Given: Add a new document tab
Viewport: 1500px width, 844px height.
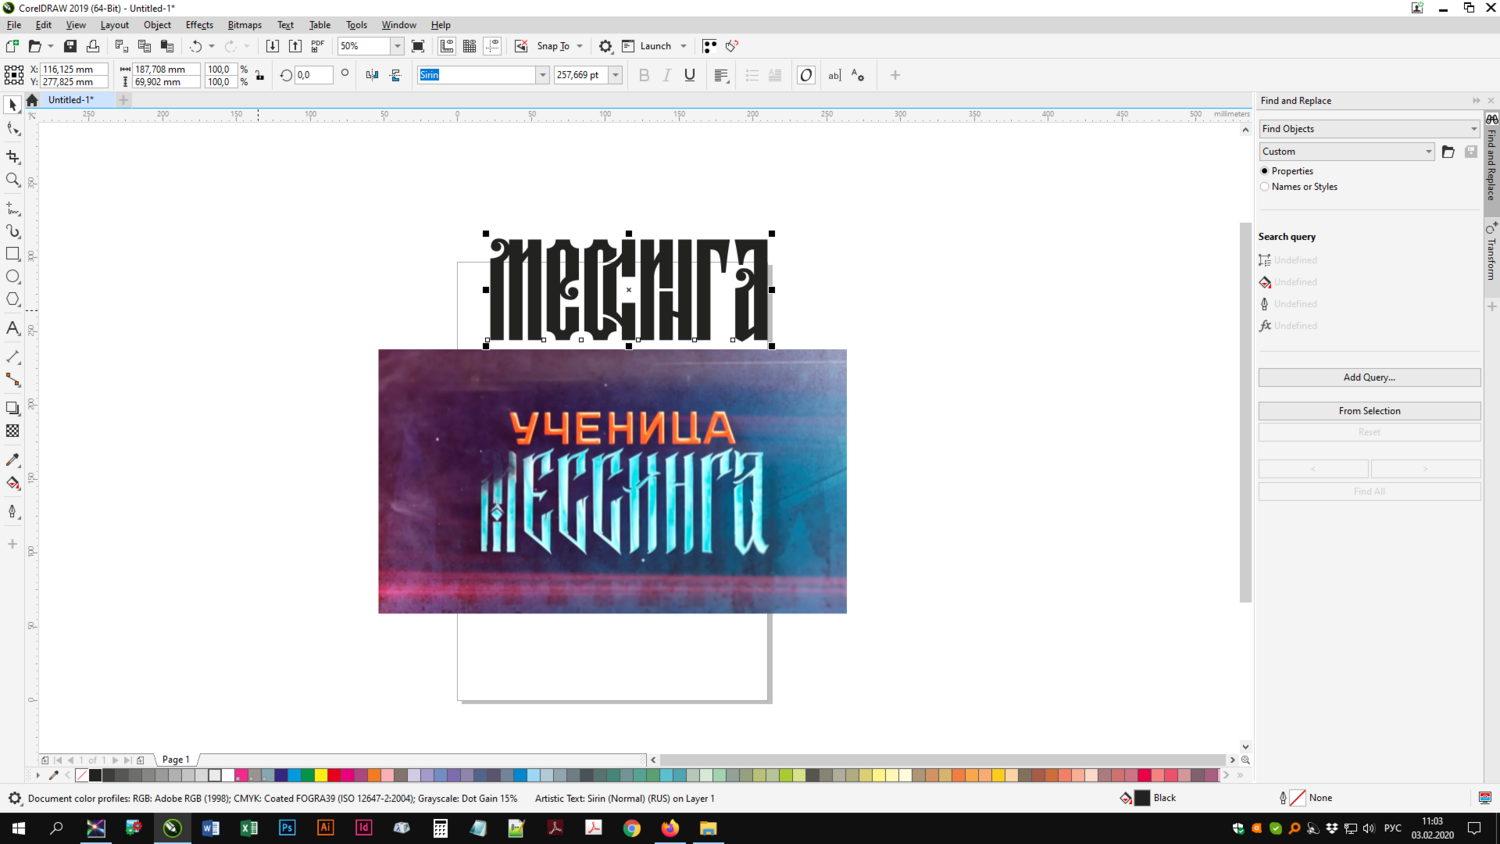Looking at the screenshot, I should point(124,100).
